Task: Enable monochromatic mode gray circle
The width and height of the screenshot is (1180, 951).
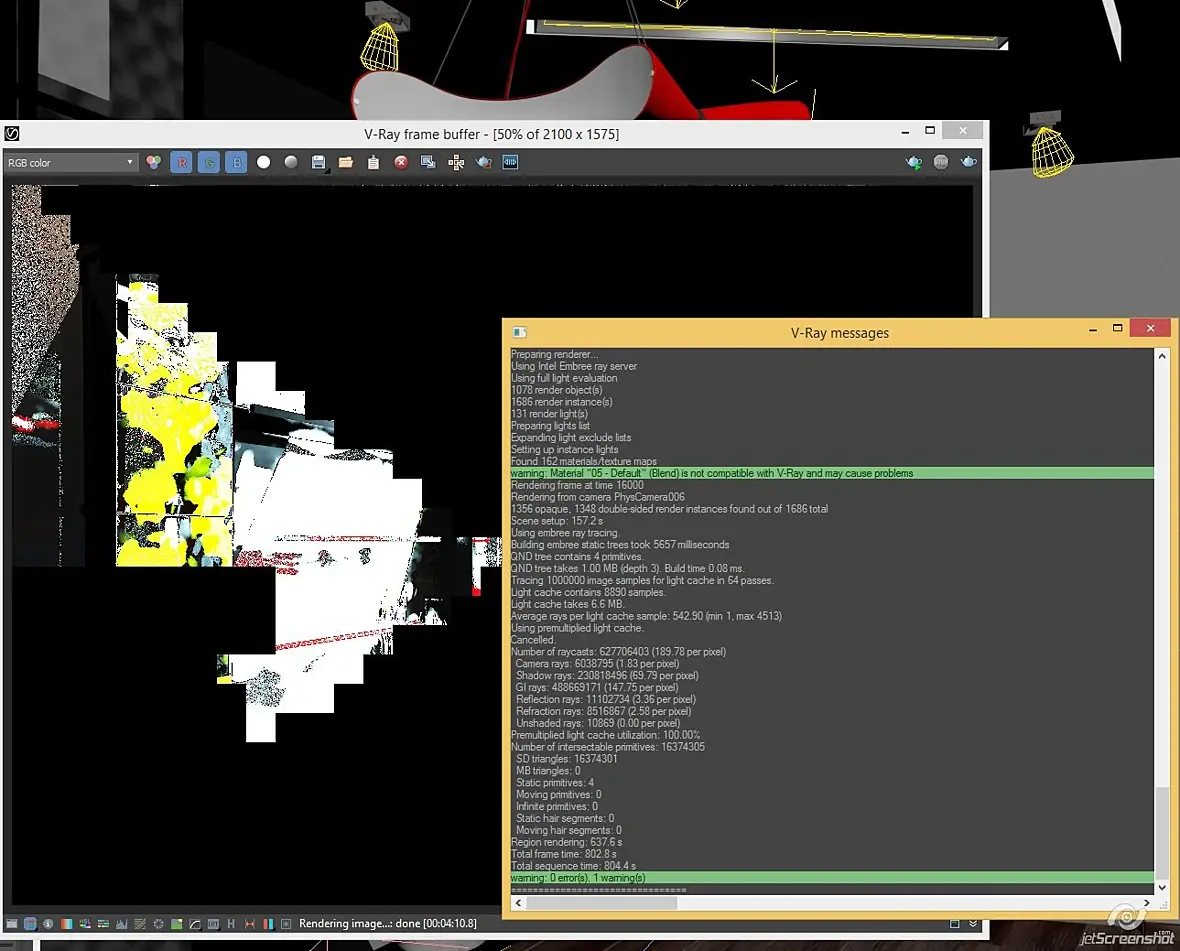Action: [291, 162]
